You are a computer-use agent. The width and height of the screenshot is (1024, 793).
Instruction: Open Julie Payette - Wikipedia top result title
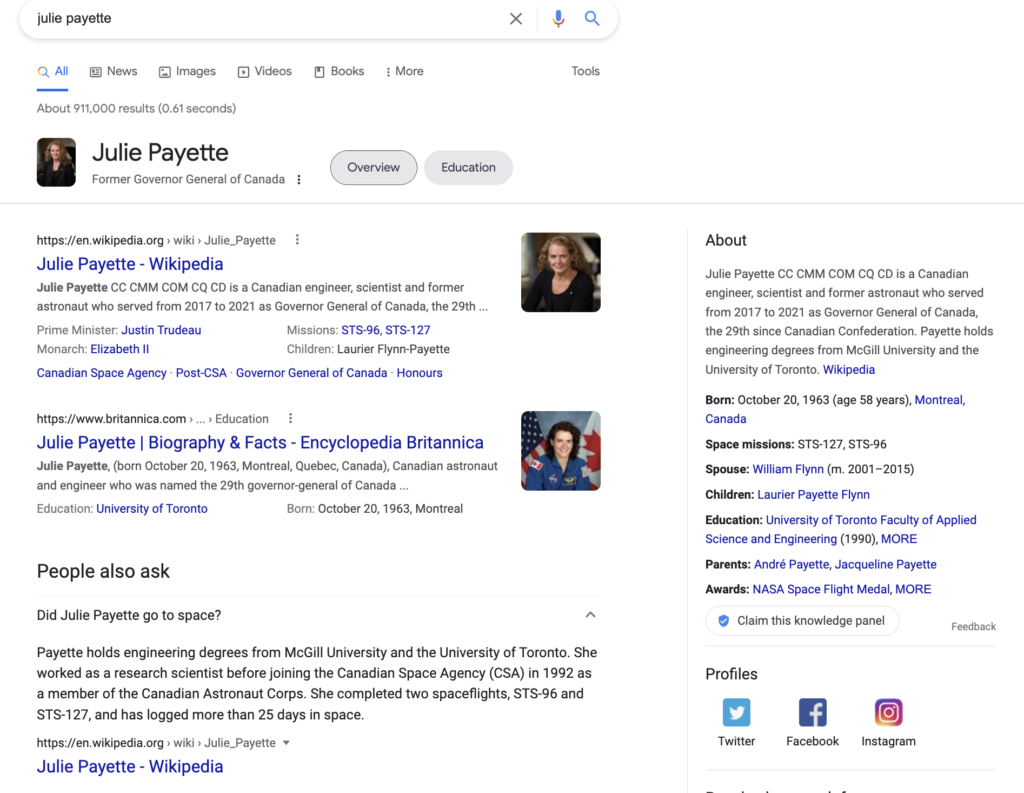tap(130, 264)
